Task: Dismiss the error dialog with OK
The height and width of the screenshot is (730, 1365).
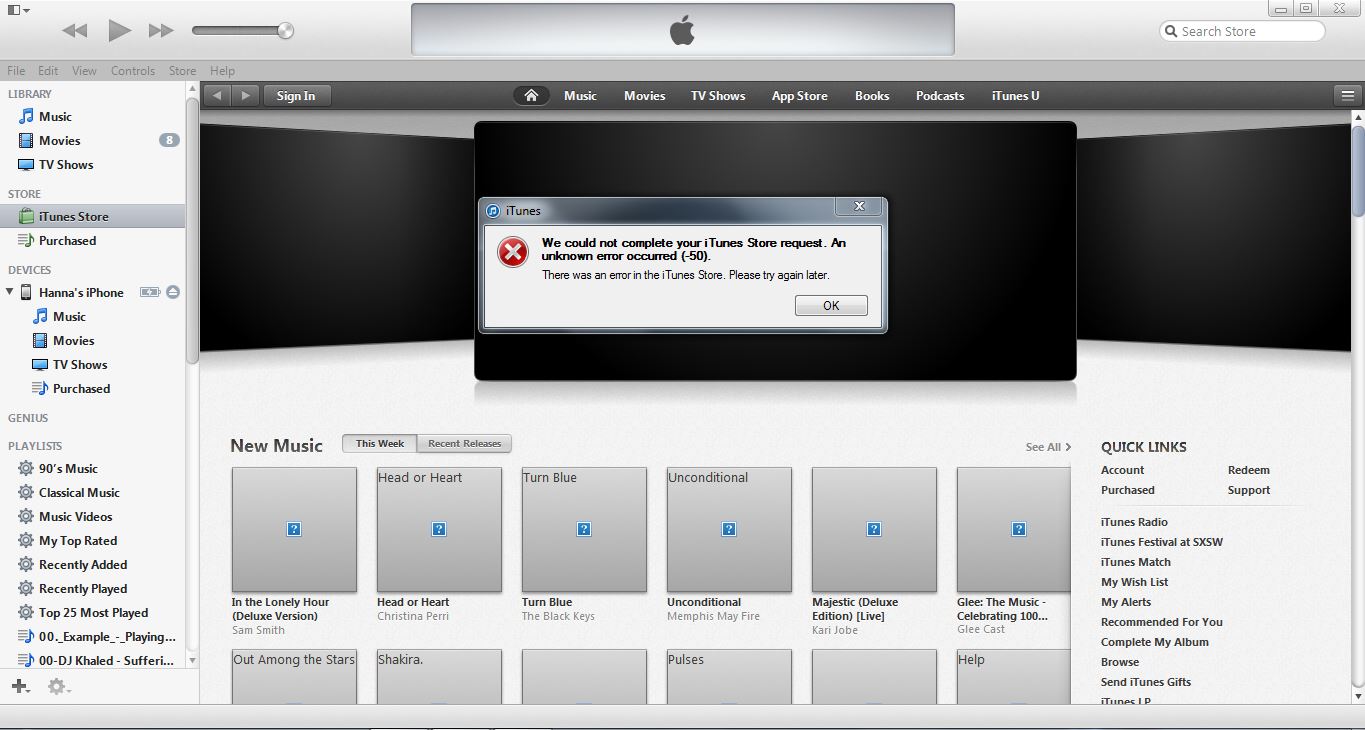Action: point(831,306)
